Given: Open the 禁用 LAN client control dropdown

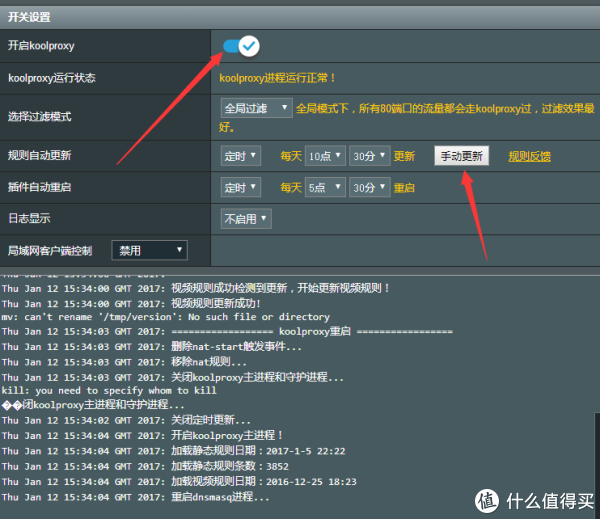Looking at the screenshot, I should click(x=150, y=250).
